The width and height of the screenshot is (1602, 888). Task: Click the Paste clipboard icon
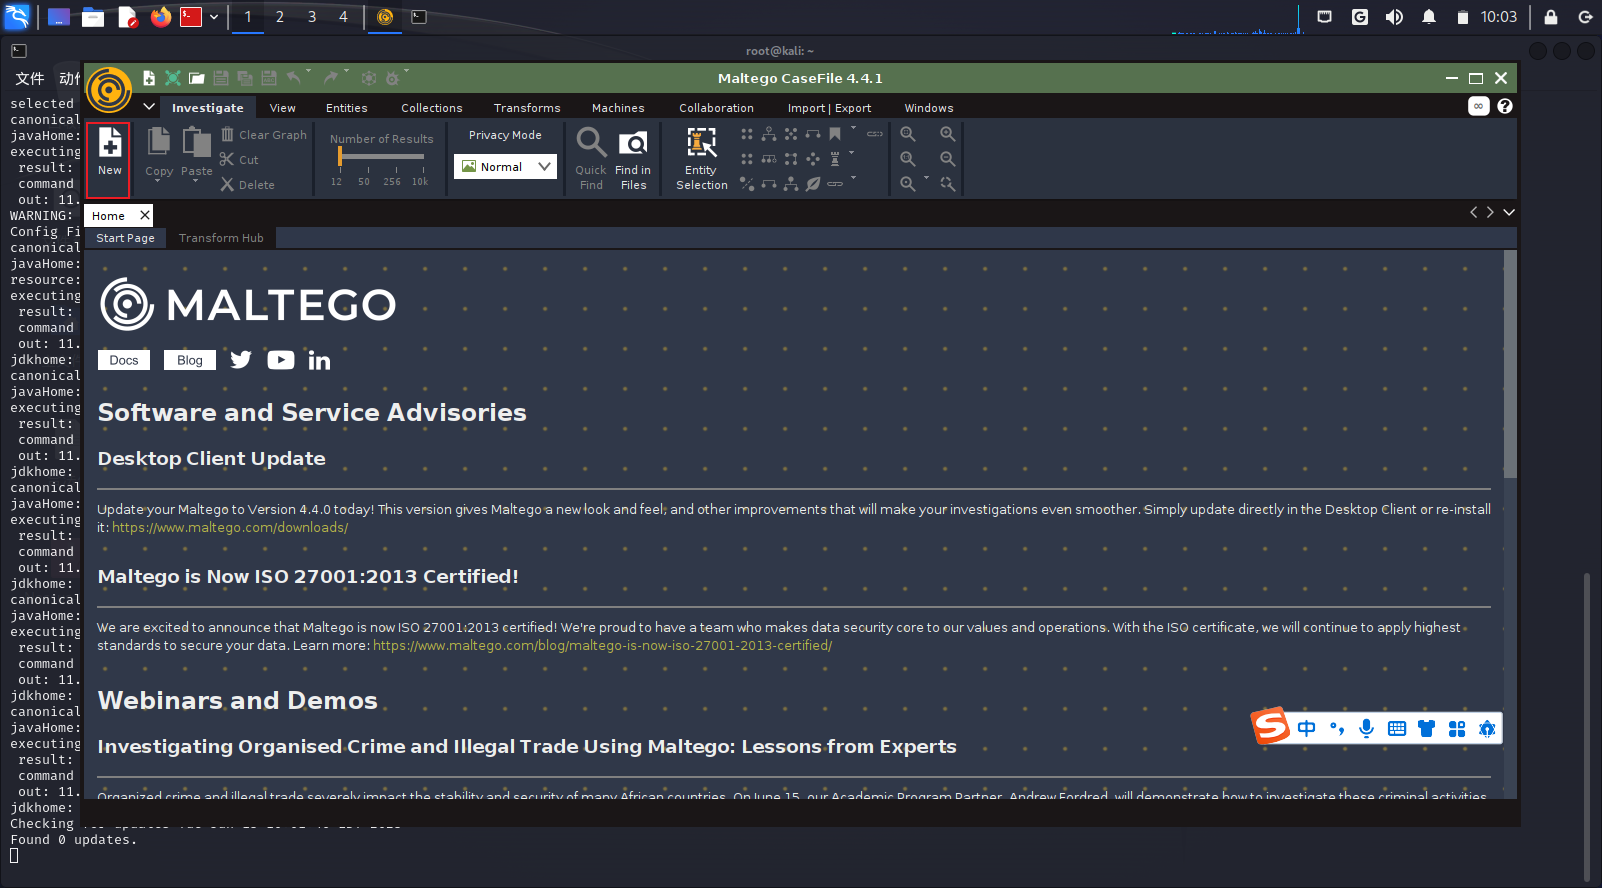(196, 141)
